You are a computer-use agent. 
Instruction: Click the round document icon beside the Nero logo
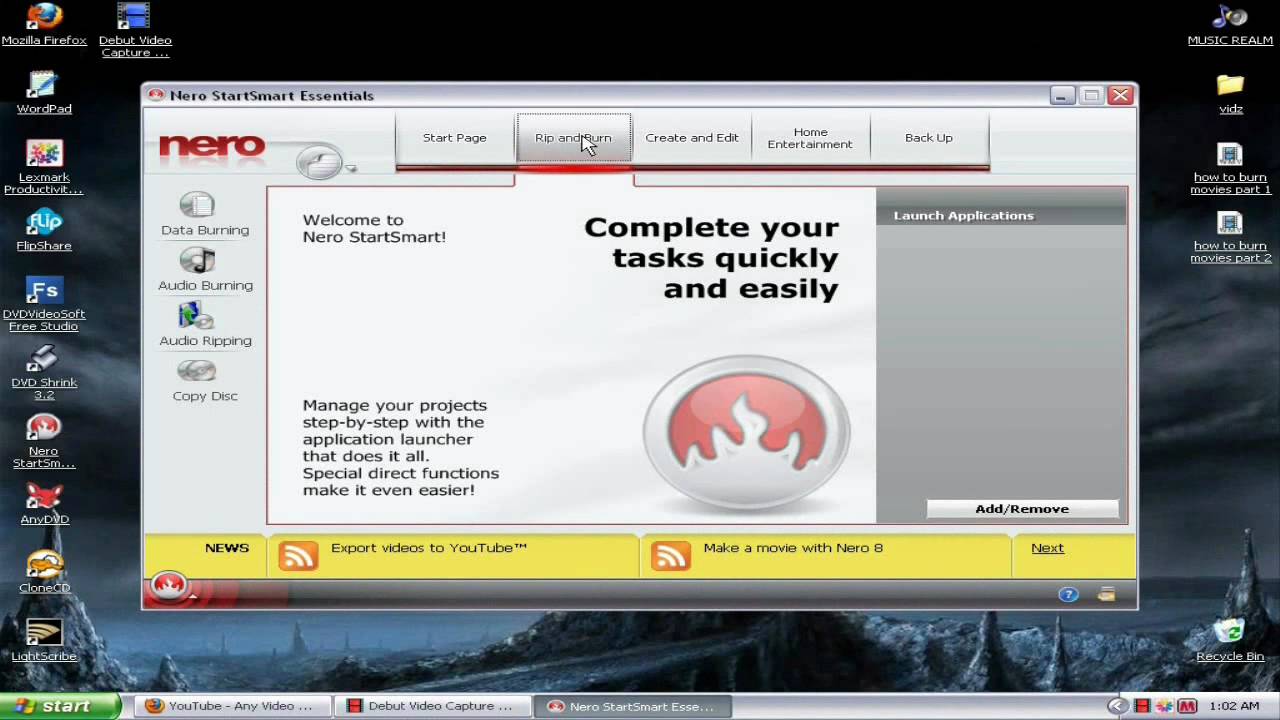[320, 162]
